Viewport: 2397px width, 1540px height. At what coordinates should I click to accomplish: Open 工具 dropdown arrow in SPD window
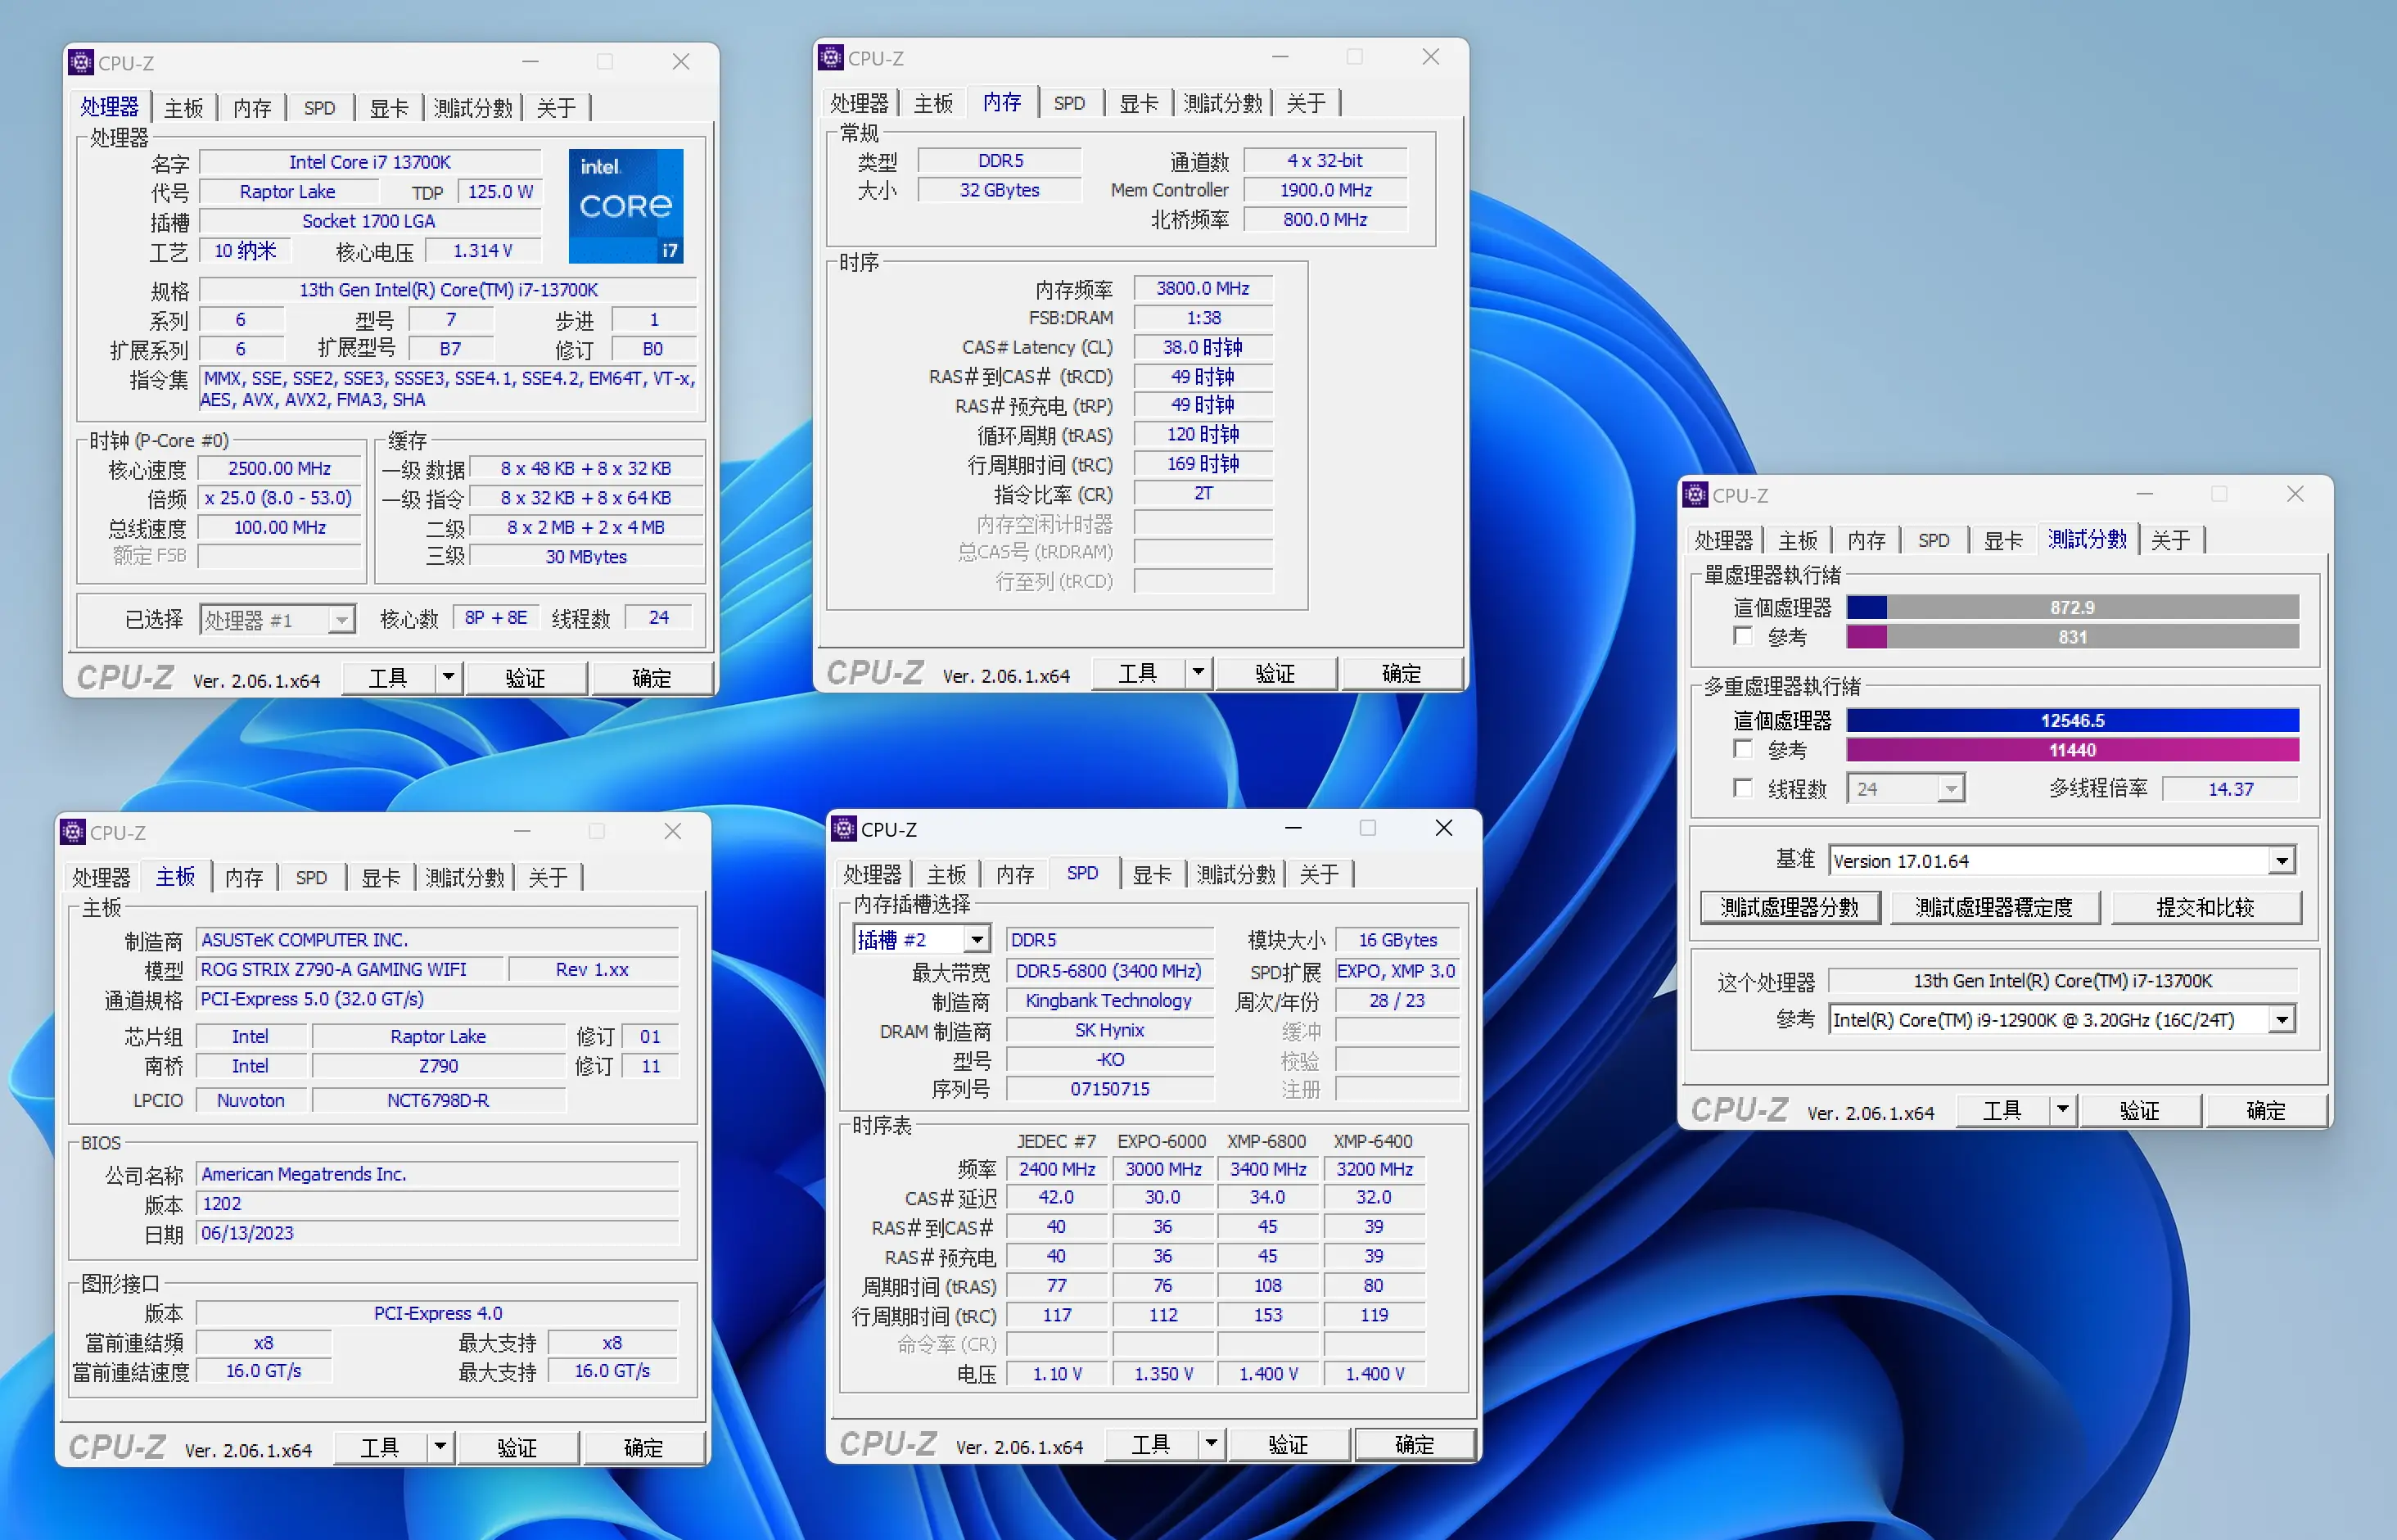click(x=1211, y=1443)
